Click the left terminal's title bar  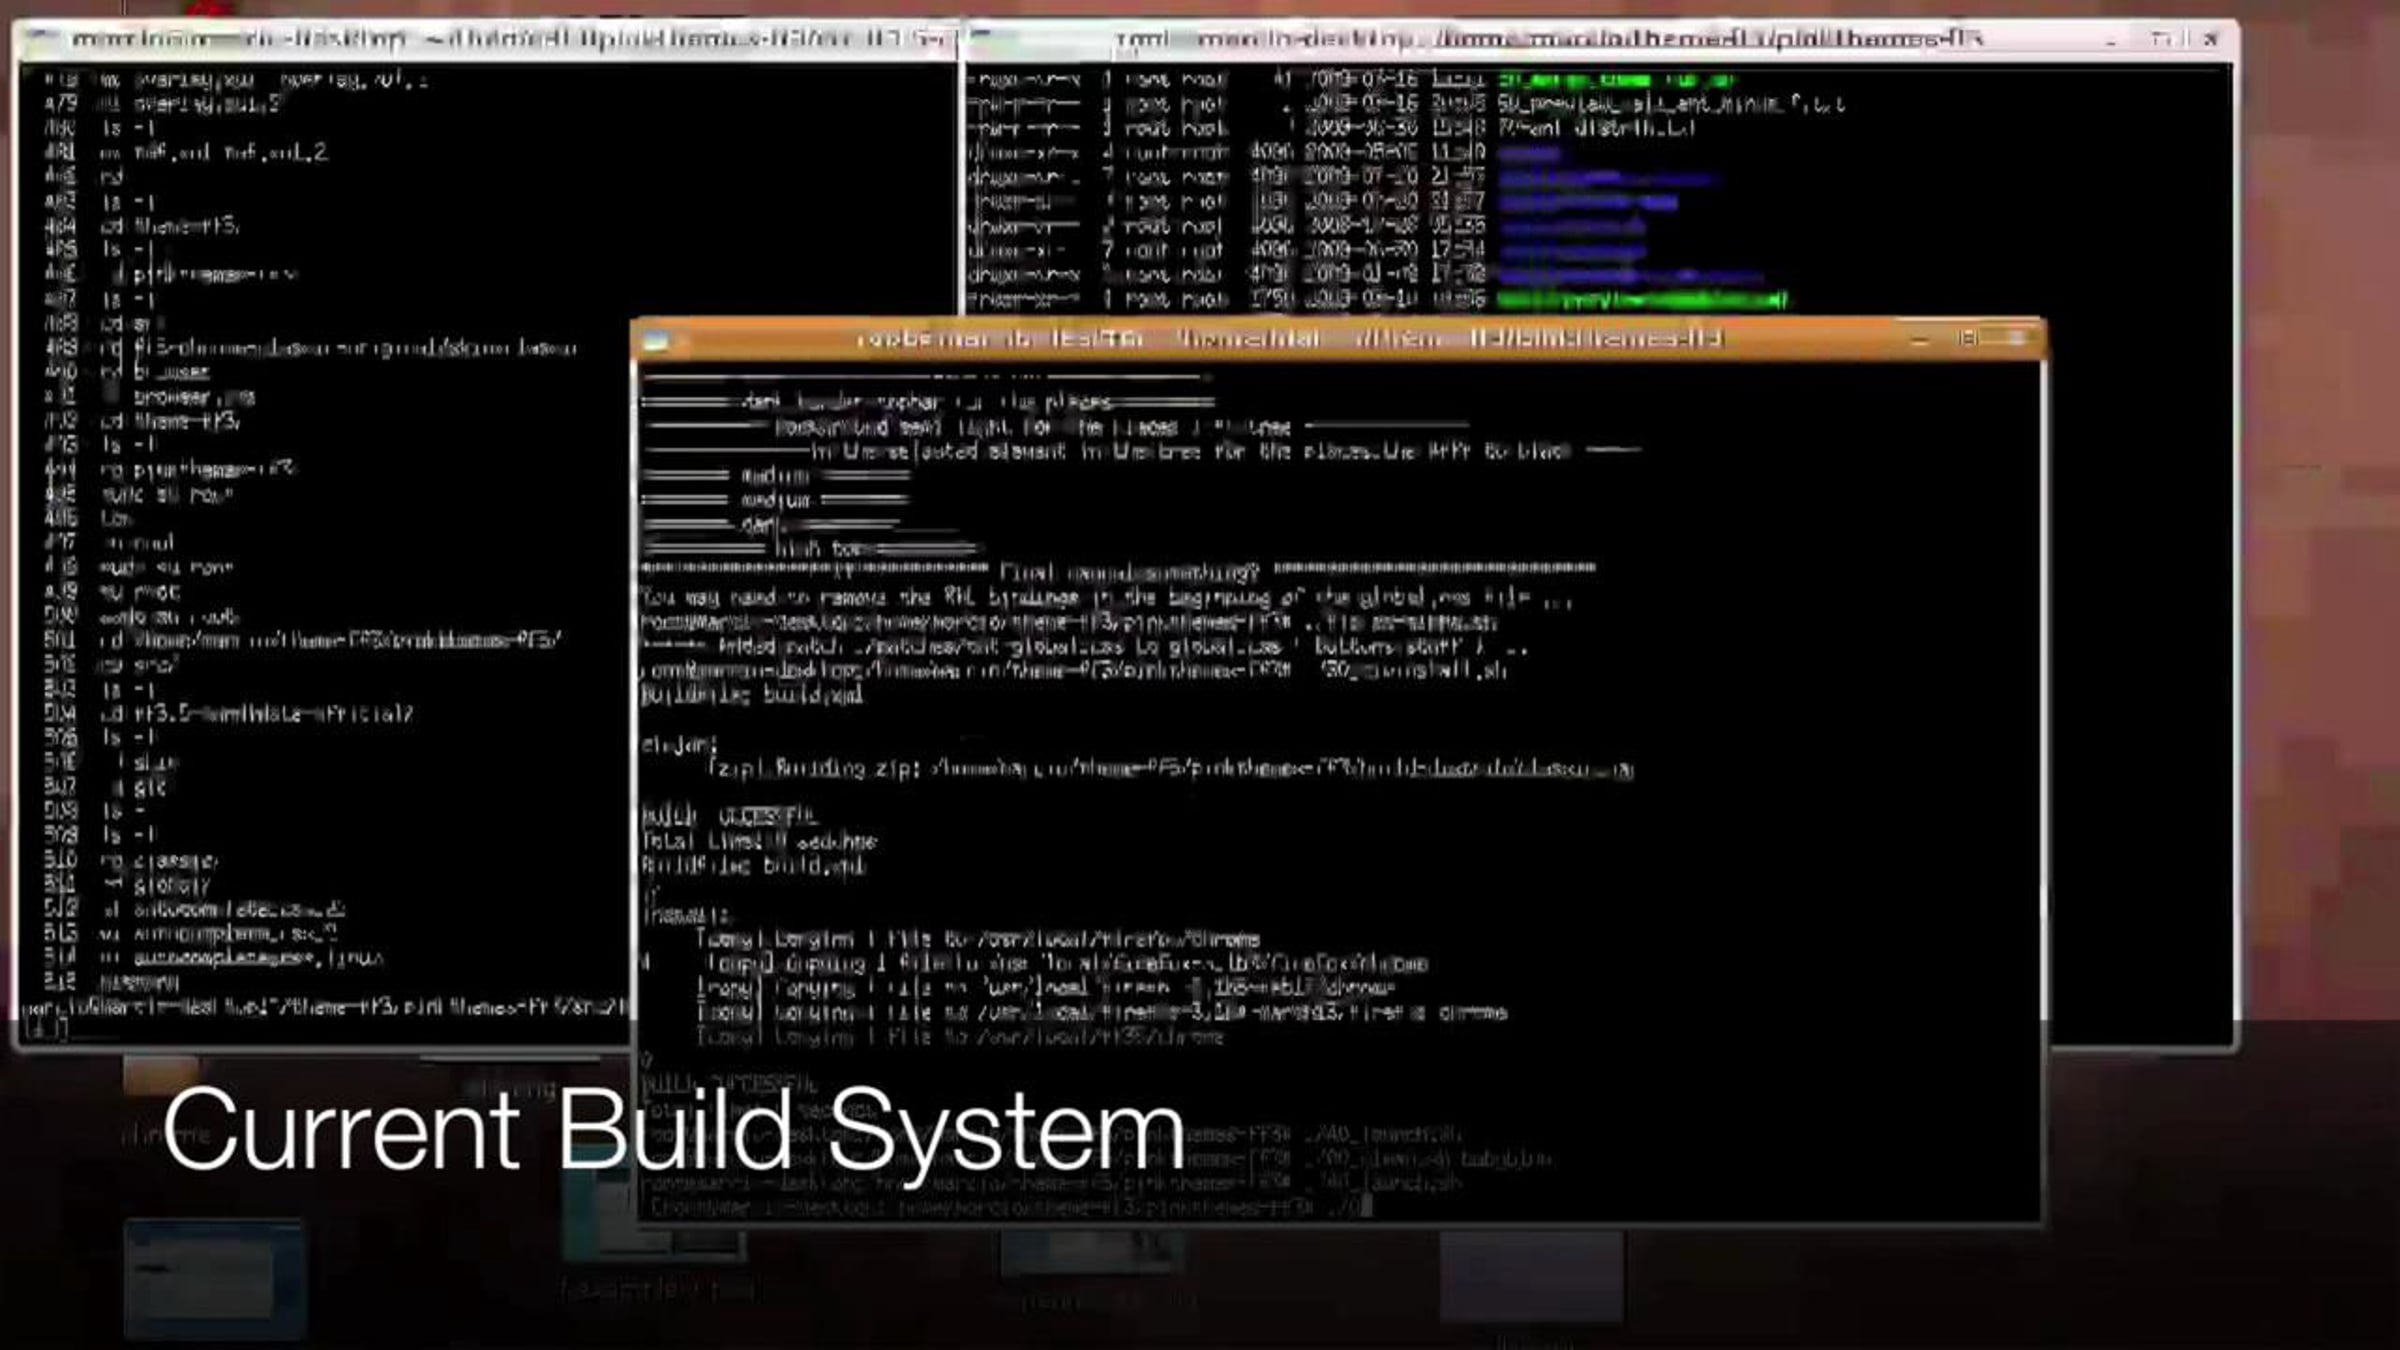click(x=500, y=39)
